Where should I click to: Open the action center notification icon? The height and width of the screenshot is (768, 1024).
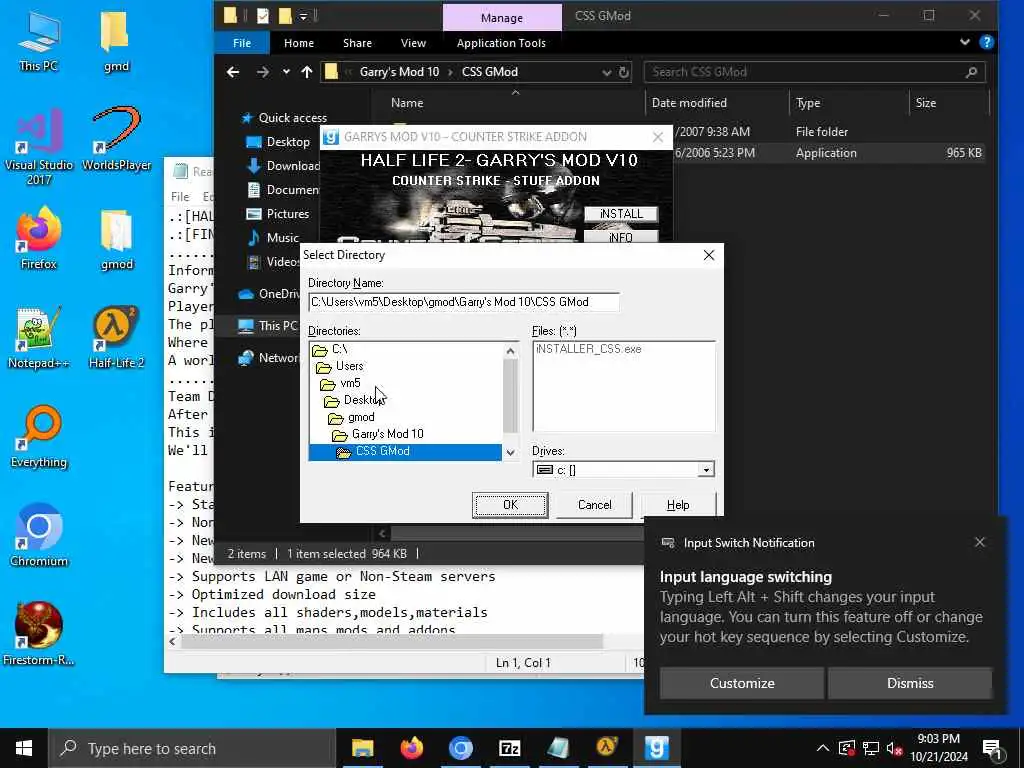[993, 749]
